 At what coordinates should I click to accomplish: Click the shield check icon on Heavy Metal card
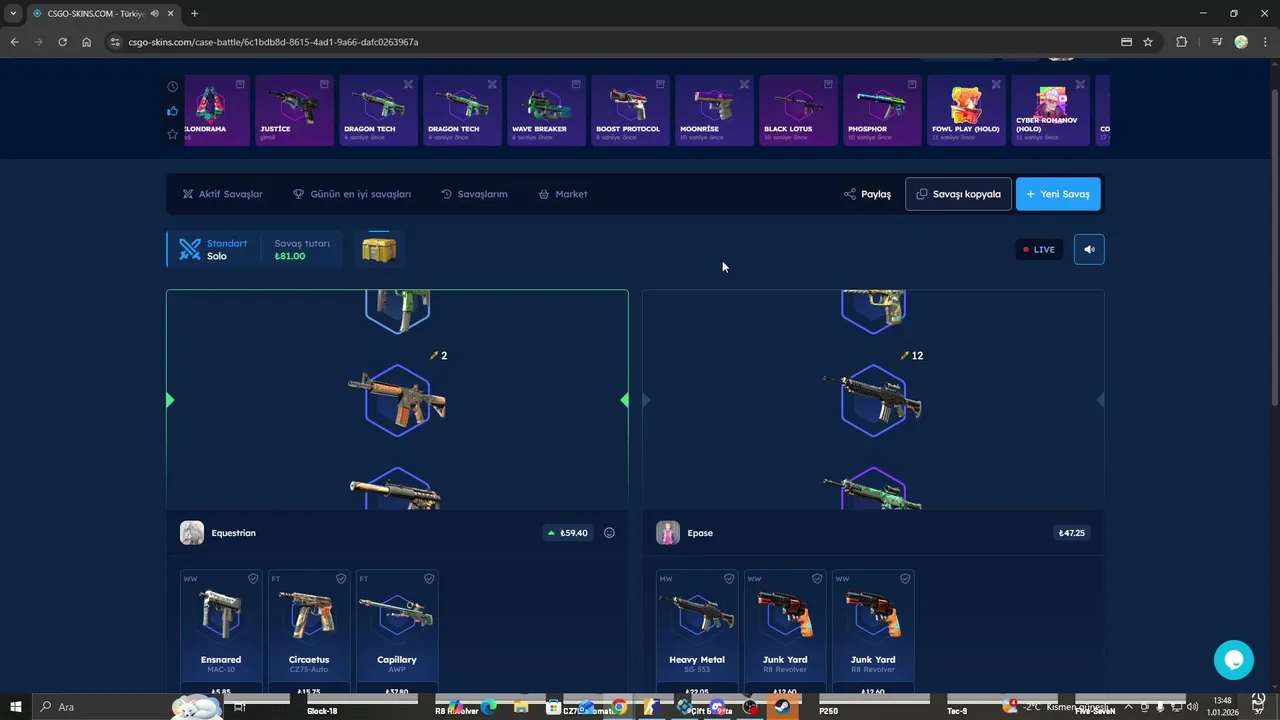[x=729, y=579]
